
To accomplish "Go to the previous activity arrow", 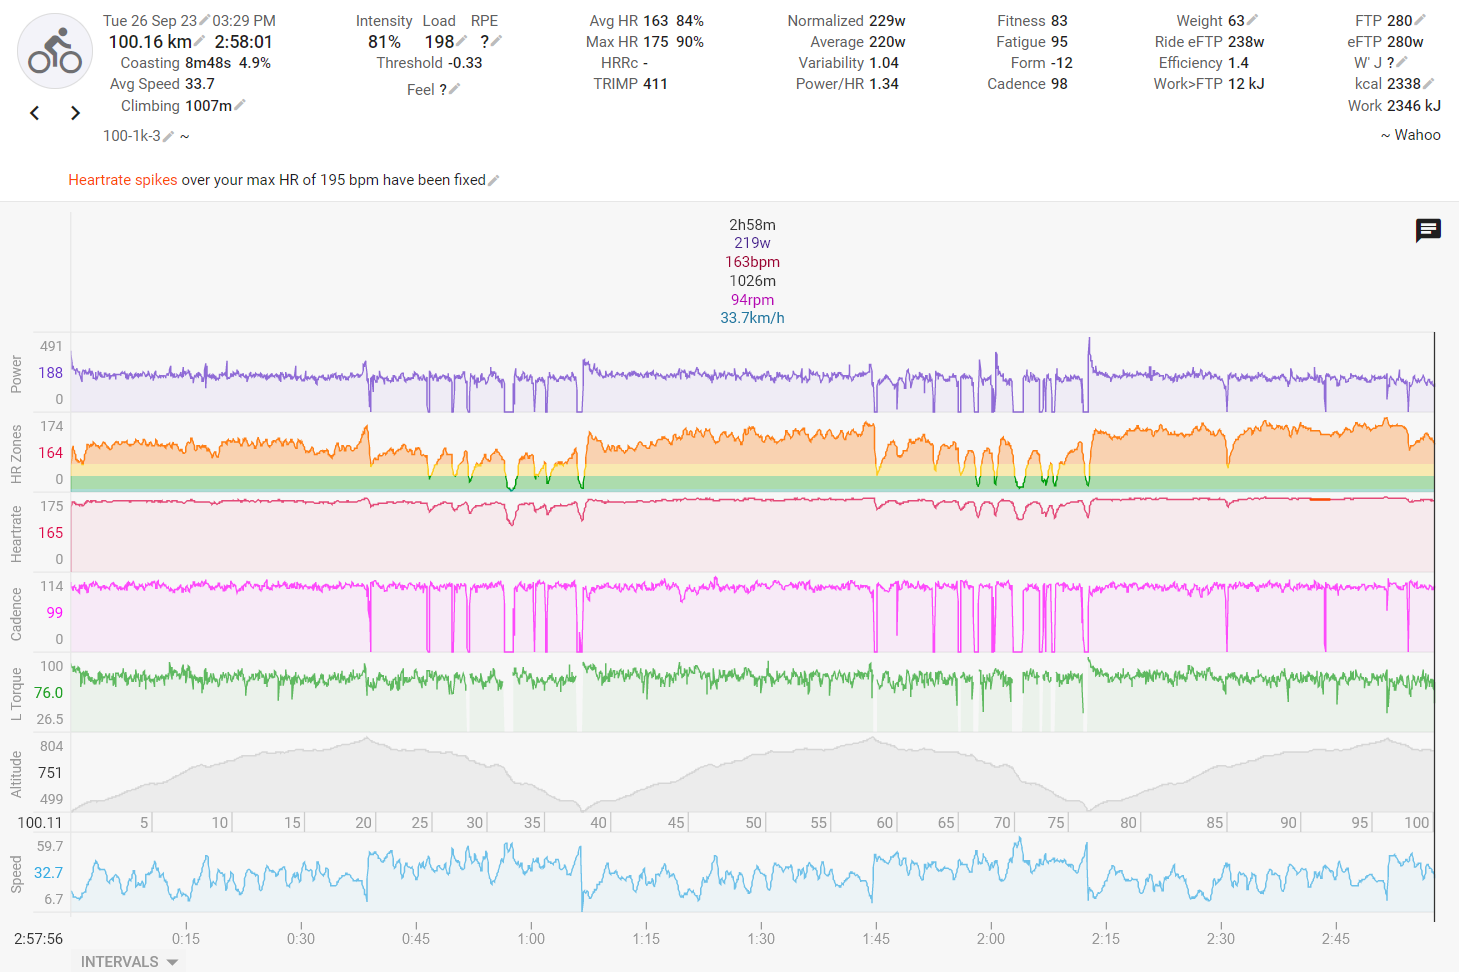I will [x=35, y=113].
